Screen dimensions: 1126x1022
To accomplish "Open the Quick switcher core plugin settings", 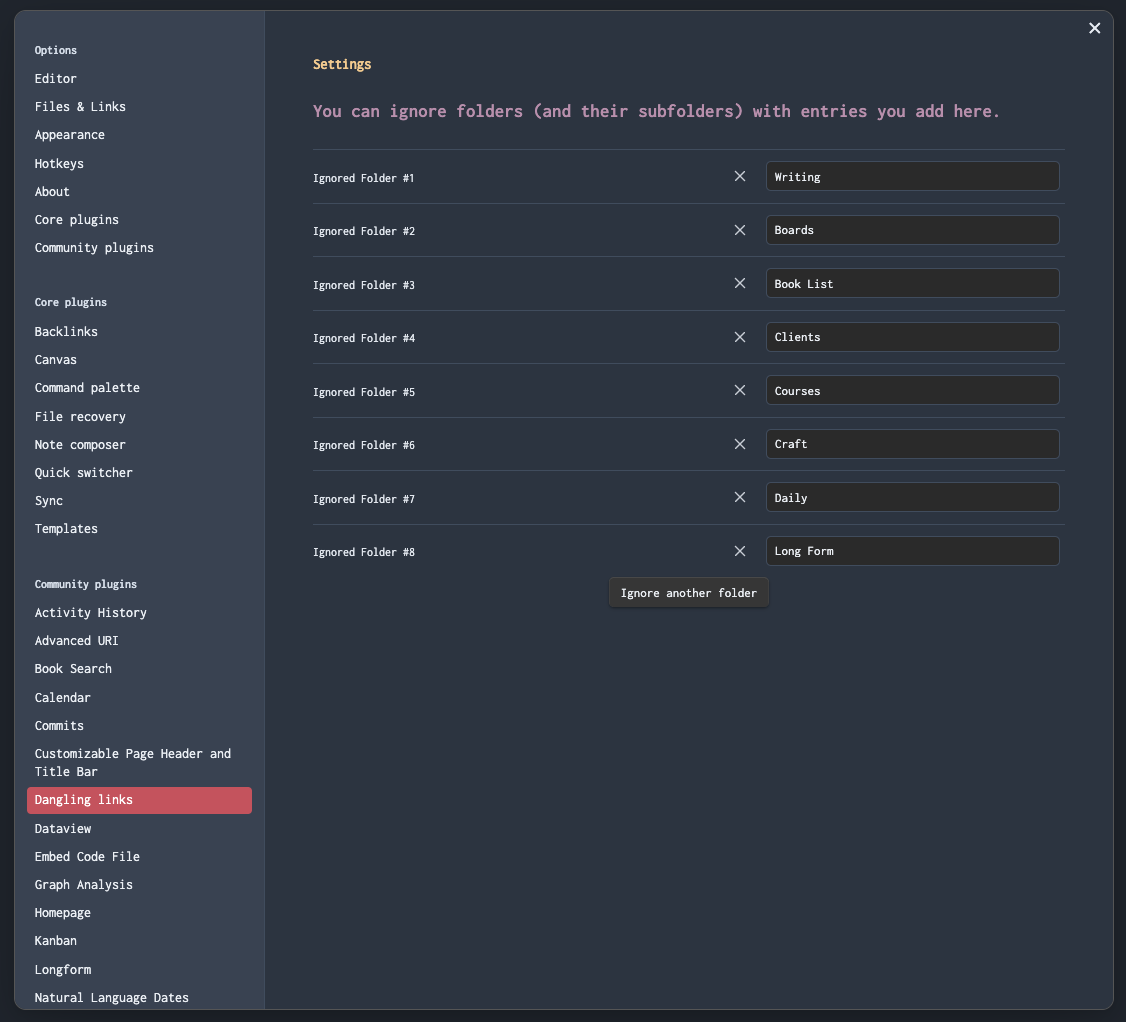I will coord(83,472).
